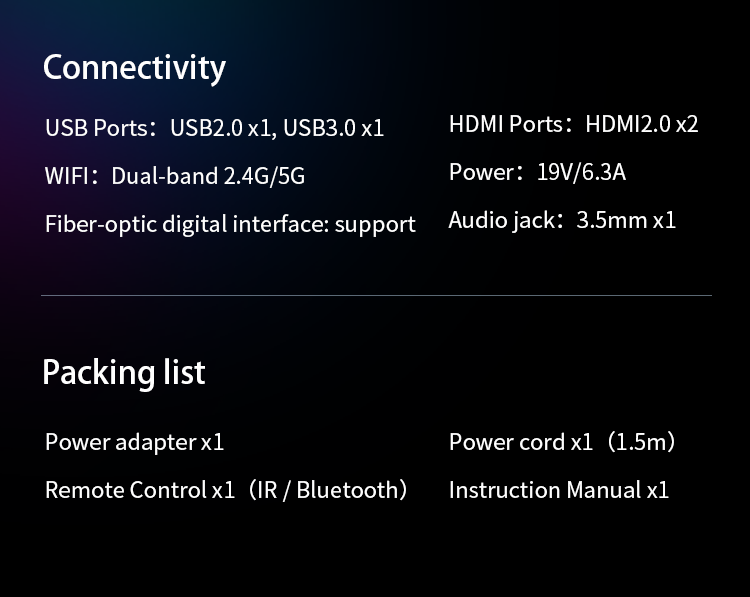Click the 19V/6.3A power rating
Image resolution: width=750 pixels, height=597 pixels.
[581, 173]
